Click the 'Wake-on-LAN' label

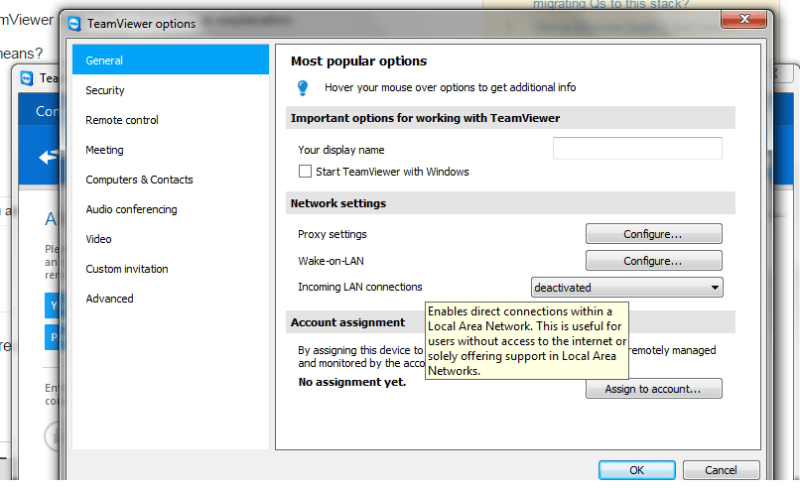pos(331,261)
